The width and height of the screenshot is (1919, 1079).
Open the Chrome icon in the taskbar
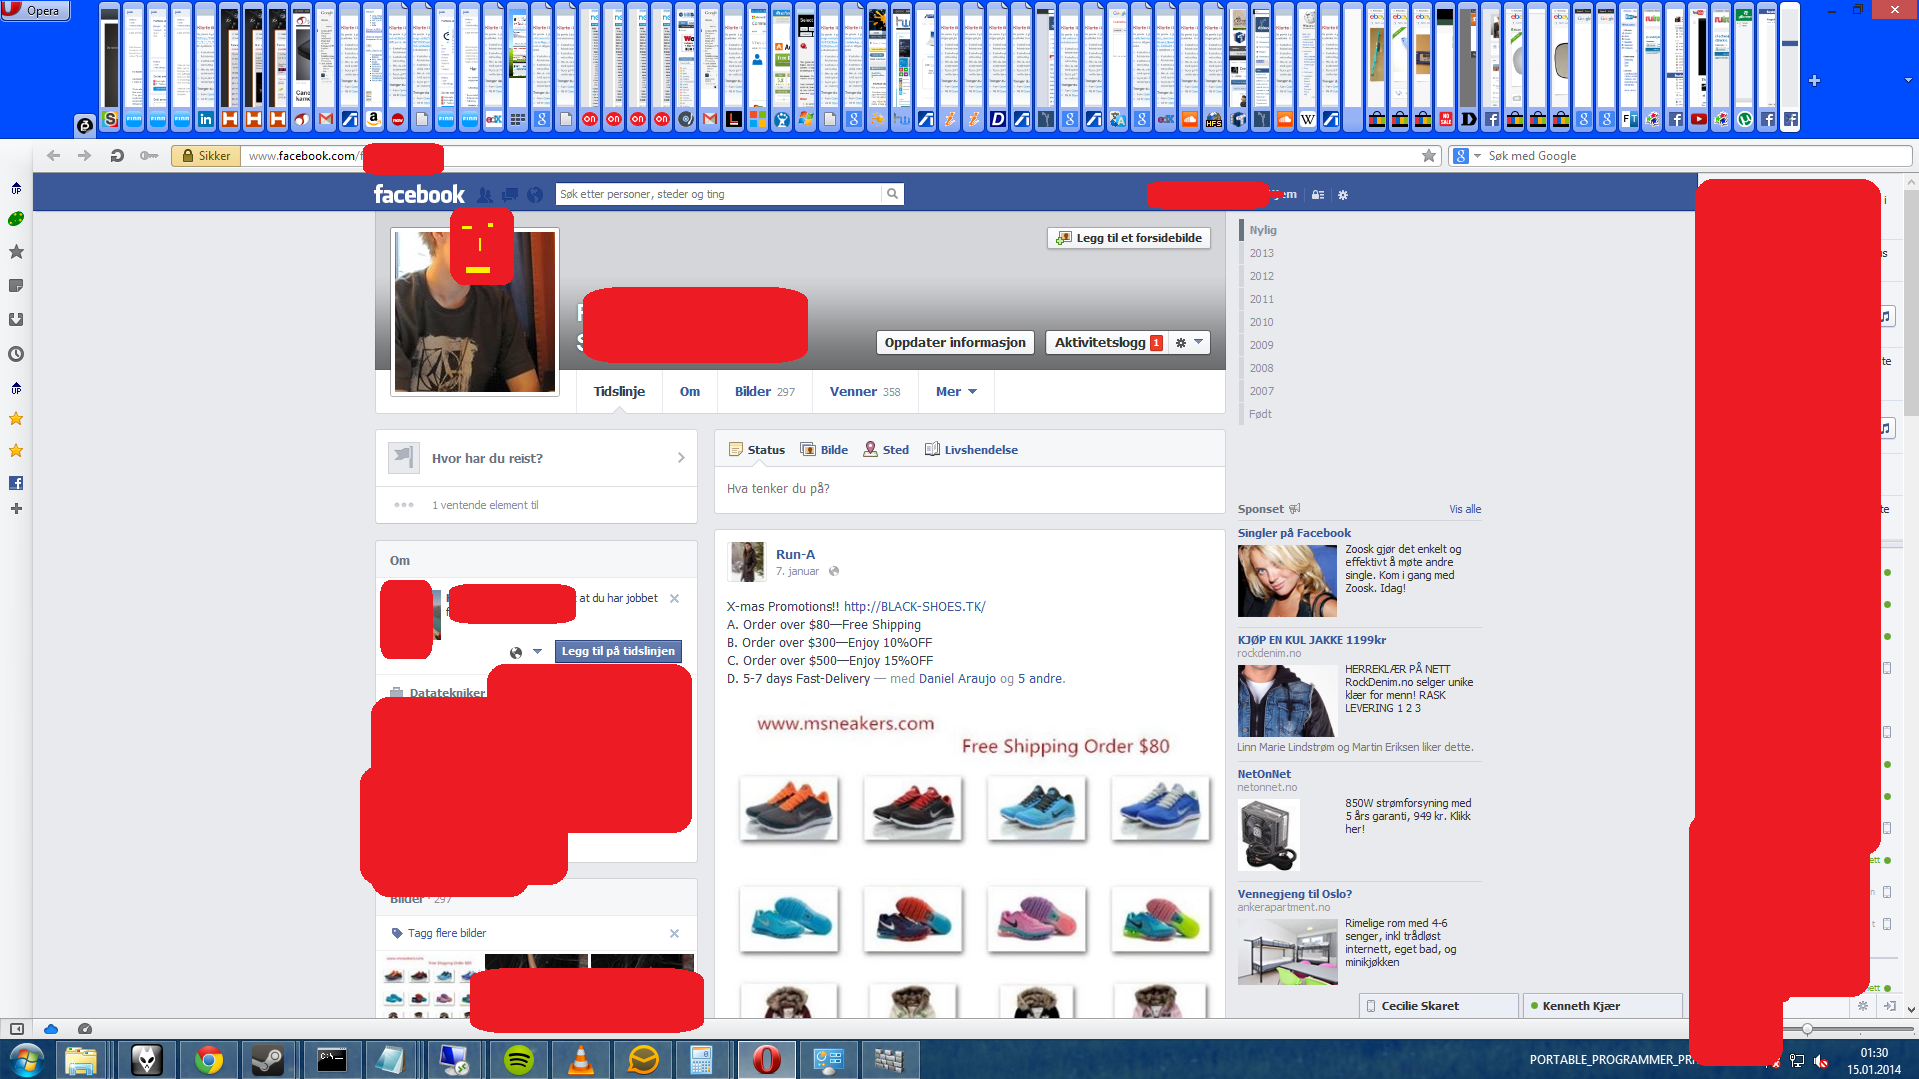tap(209, 1059)
